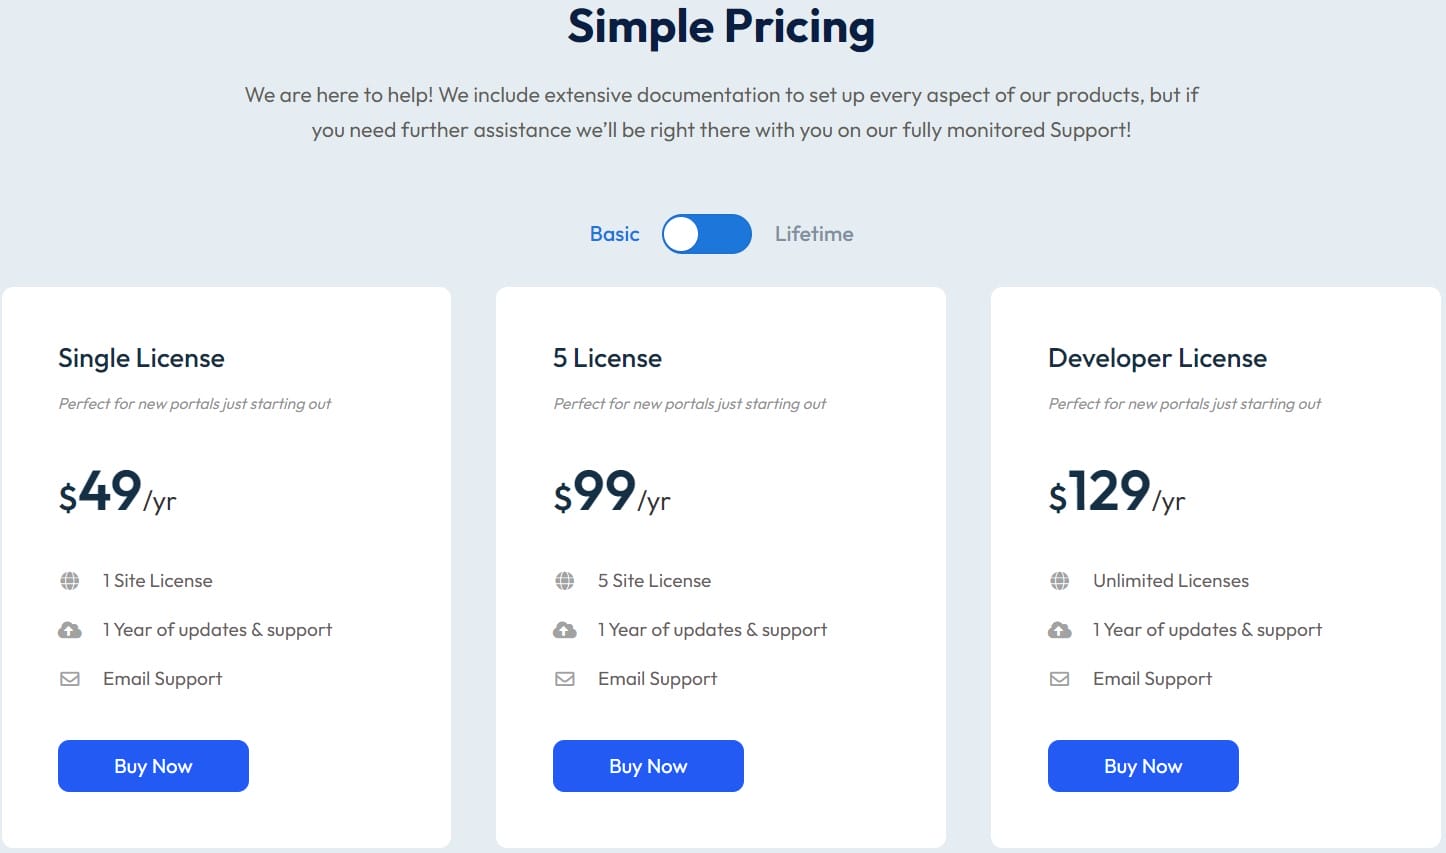Click cloud upload icon in 5 License card
Image resolution: width=1446 pixels, height=853 pixels.
564,630
